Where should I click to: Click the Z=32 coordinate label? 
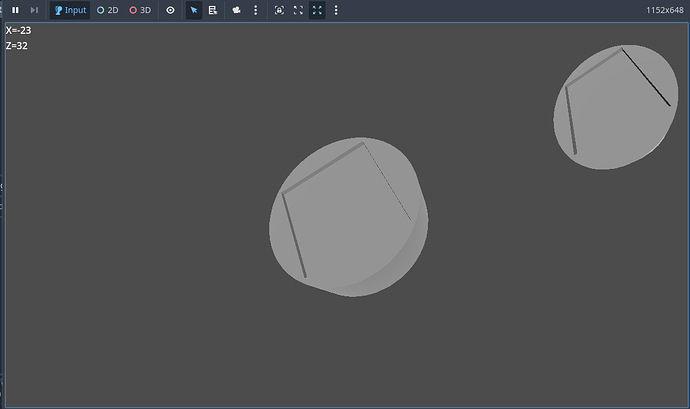tap(16, 45)
